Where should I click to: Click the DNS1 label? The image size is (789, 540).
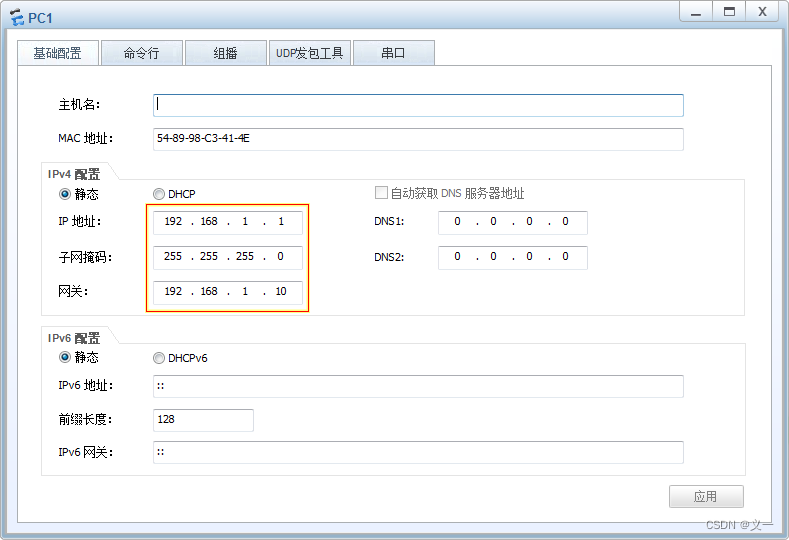(x=389, y=221)
